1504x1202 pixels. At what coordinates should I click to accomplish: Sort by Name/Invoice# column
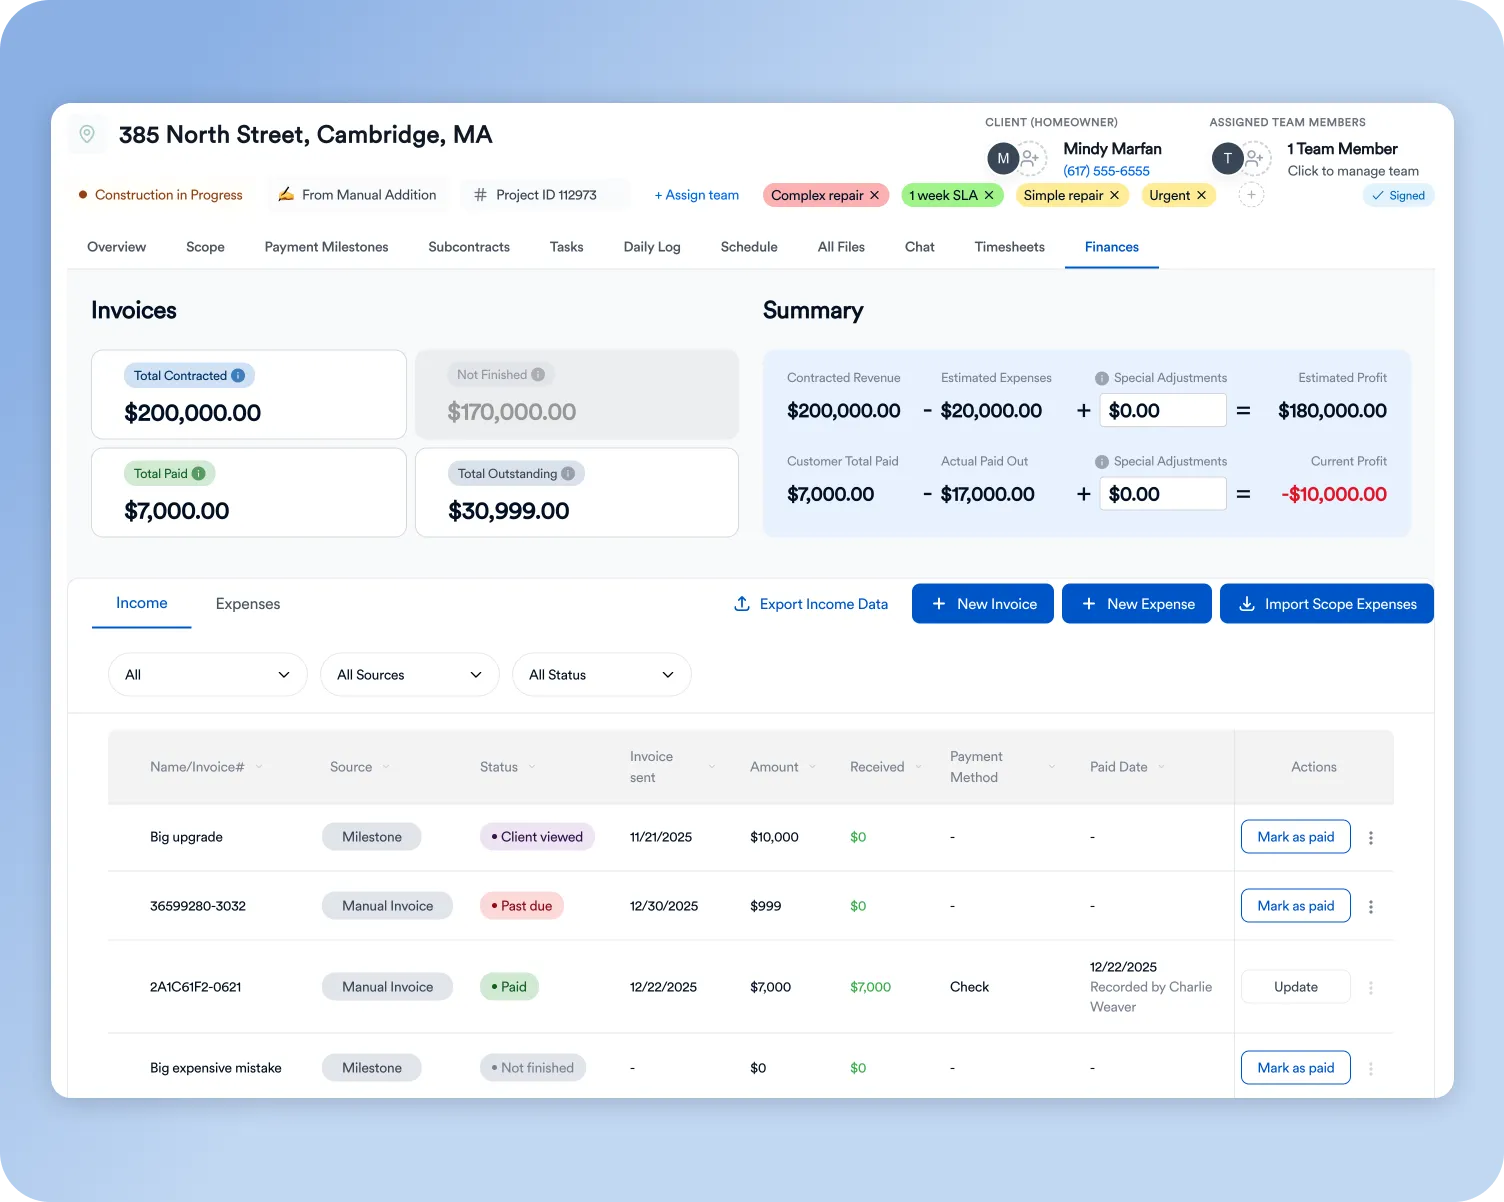259,767
